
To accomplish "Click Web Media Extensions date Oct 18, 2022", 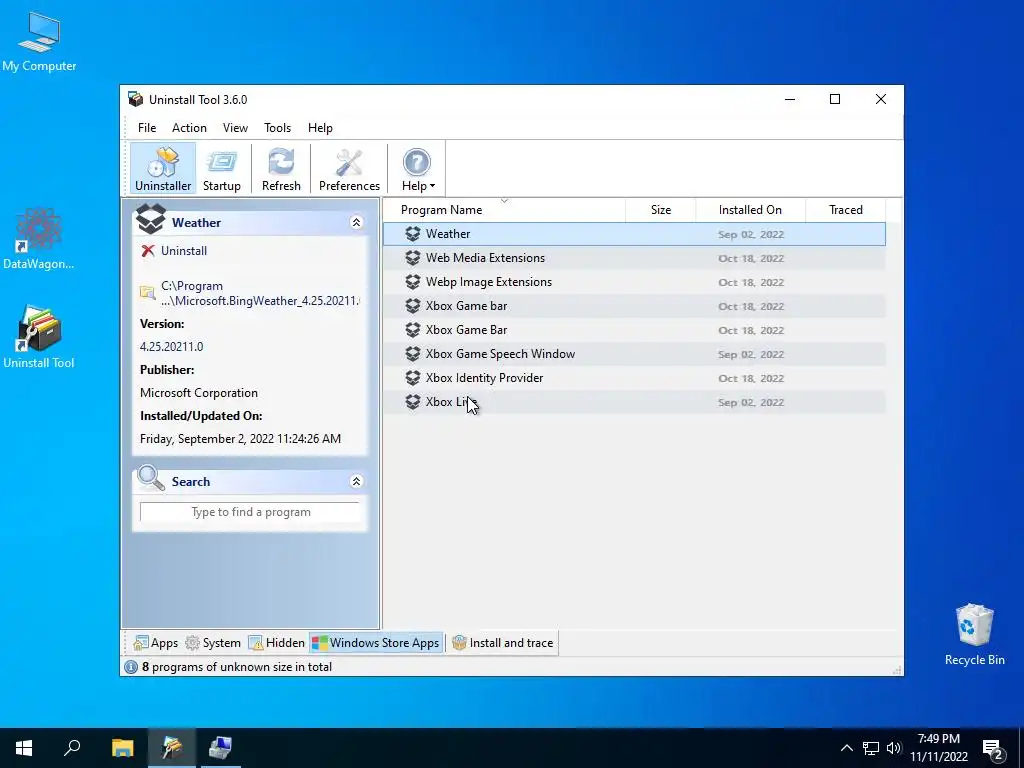I will pyautogui.click(x=750, y=259).
